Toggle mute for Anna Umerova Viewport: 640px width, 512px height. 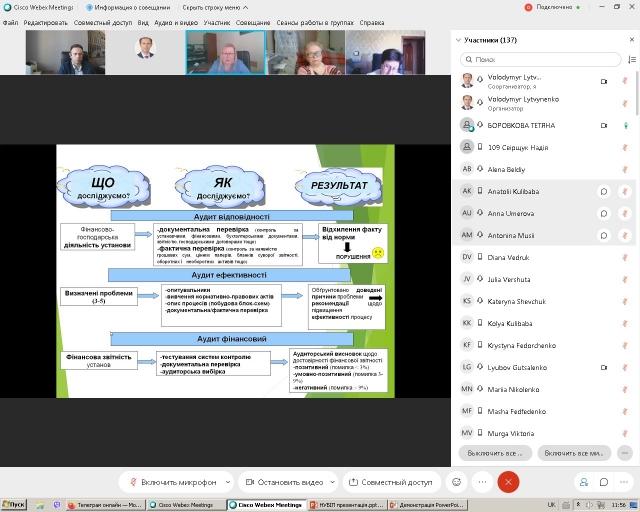[625, 214]
